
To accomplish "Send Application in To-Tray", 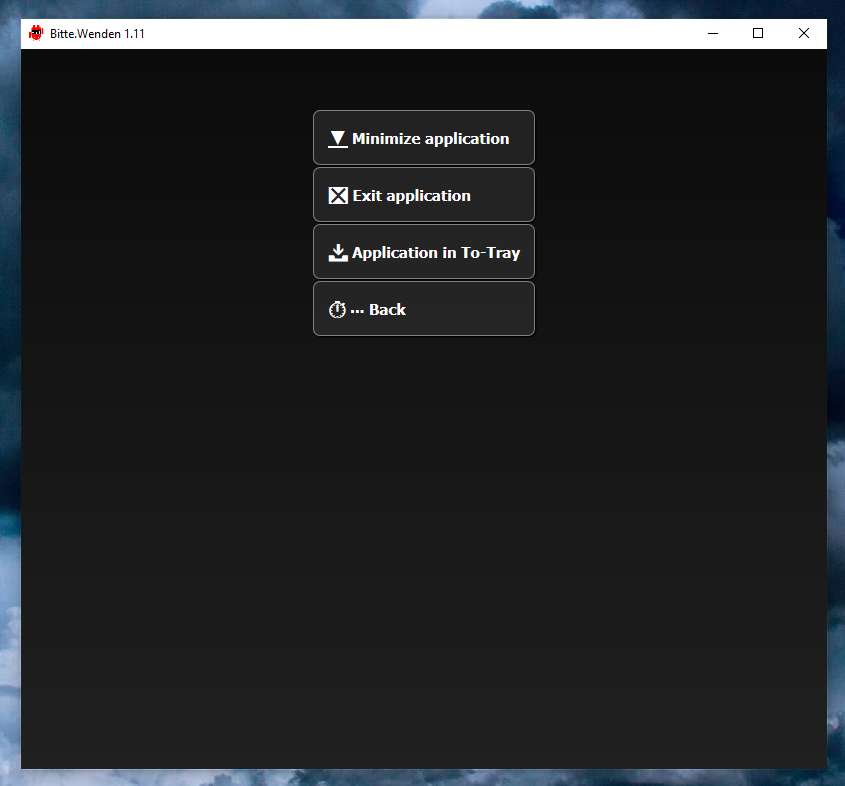I will click(424, 252).
